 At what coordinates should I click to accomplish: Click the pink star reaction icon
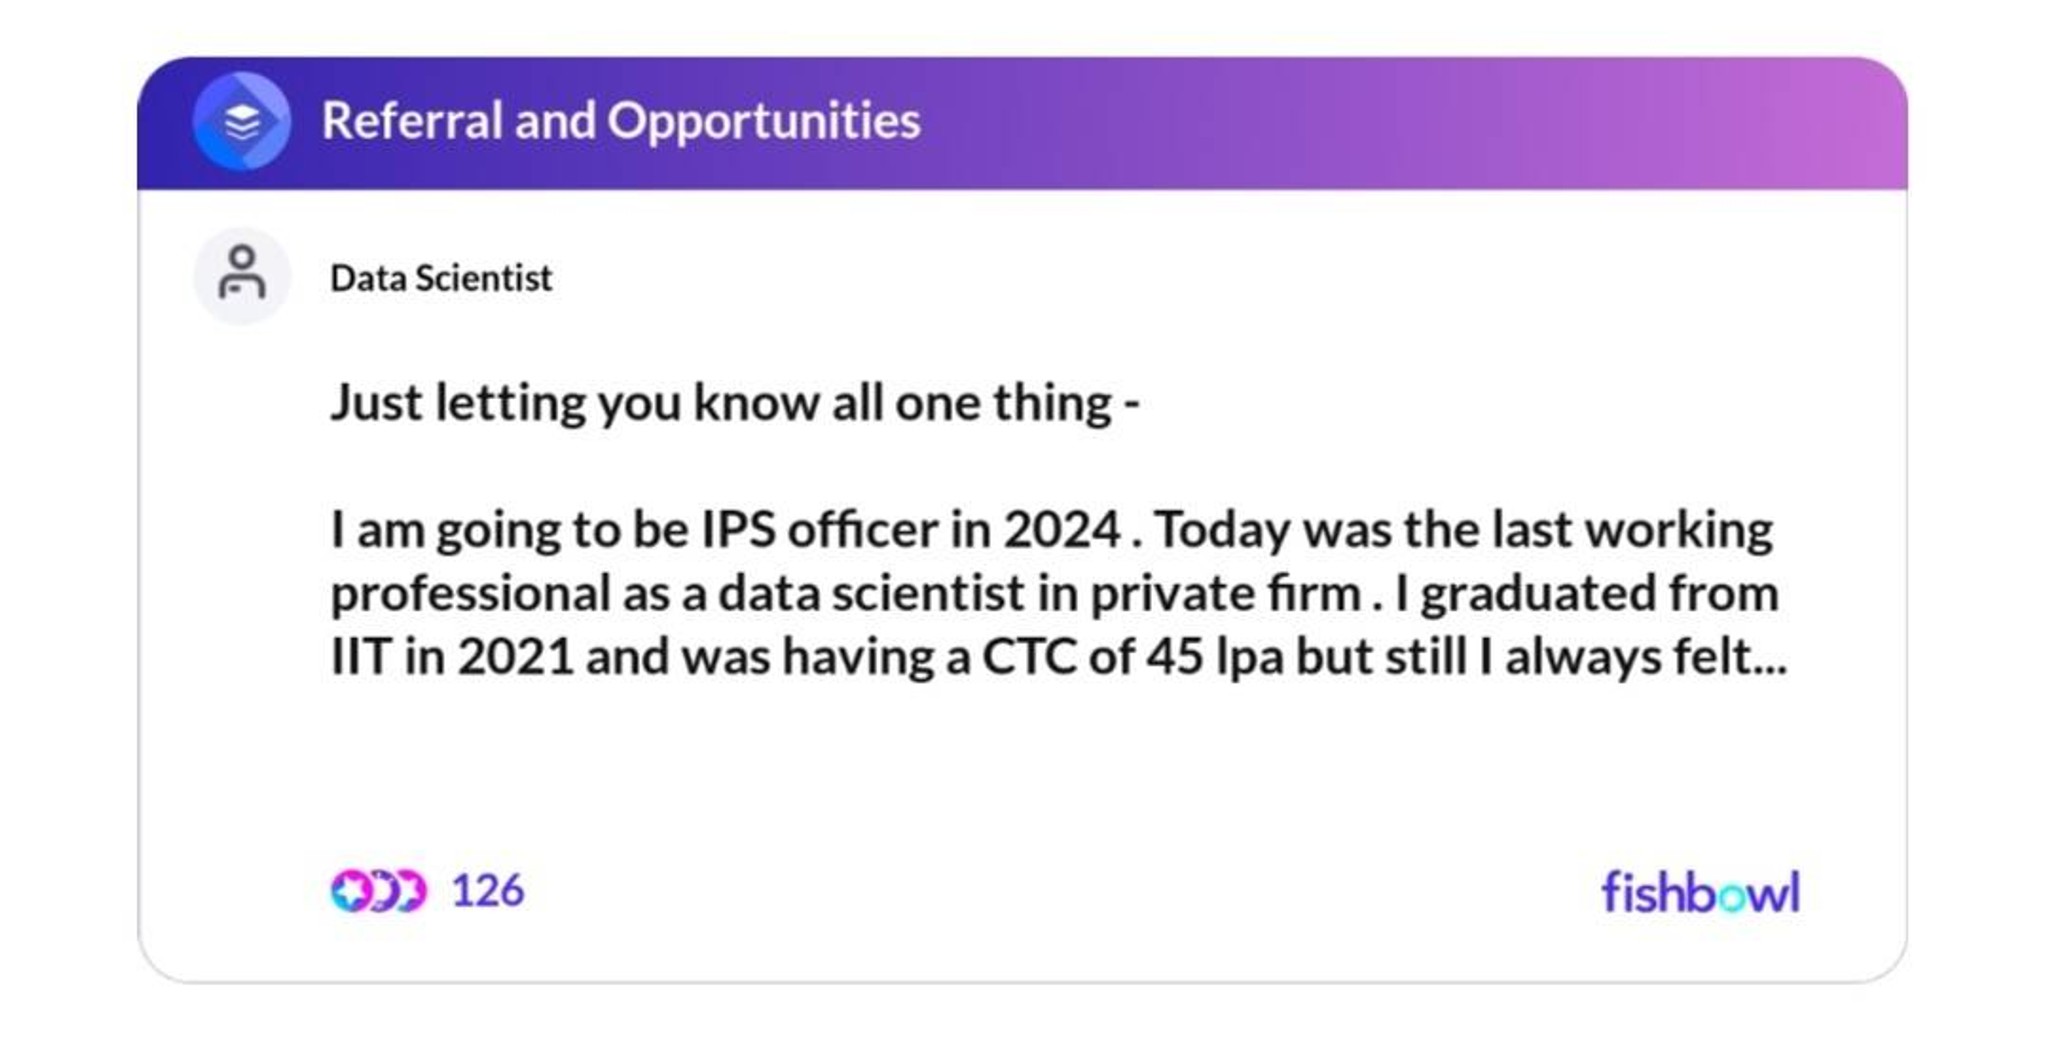(351, 890)
